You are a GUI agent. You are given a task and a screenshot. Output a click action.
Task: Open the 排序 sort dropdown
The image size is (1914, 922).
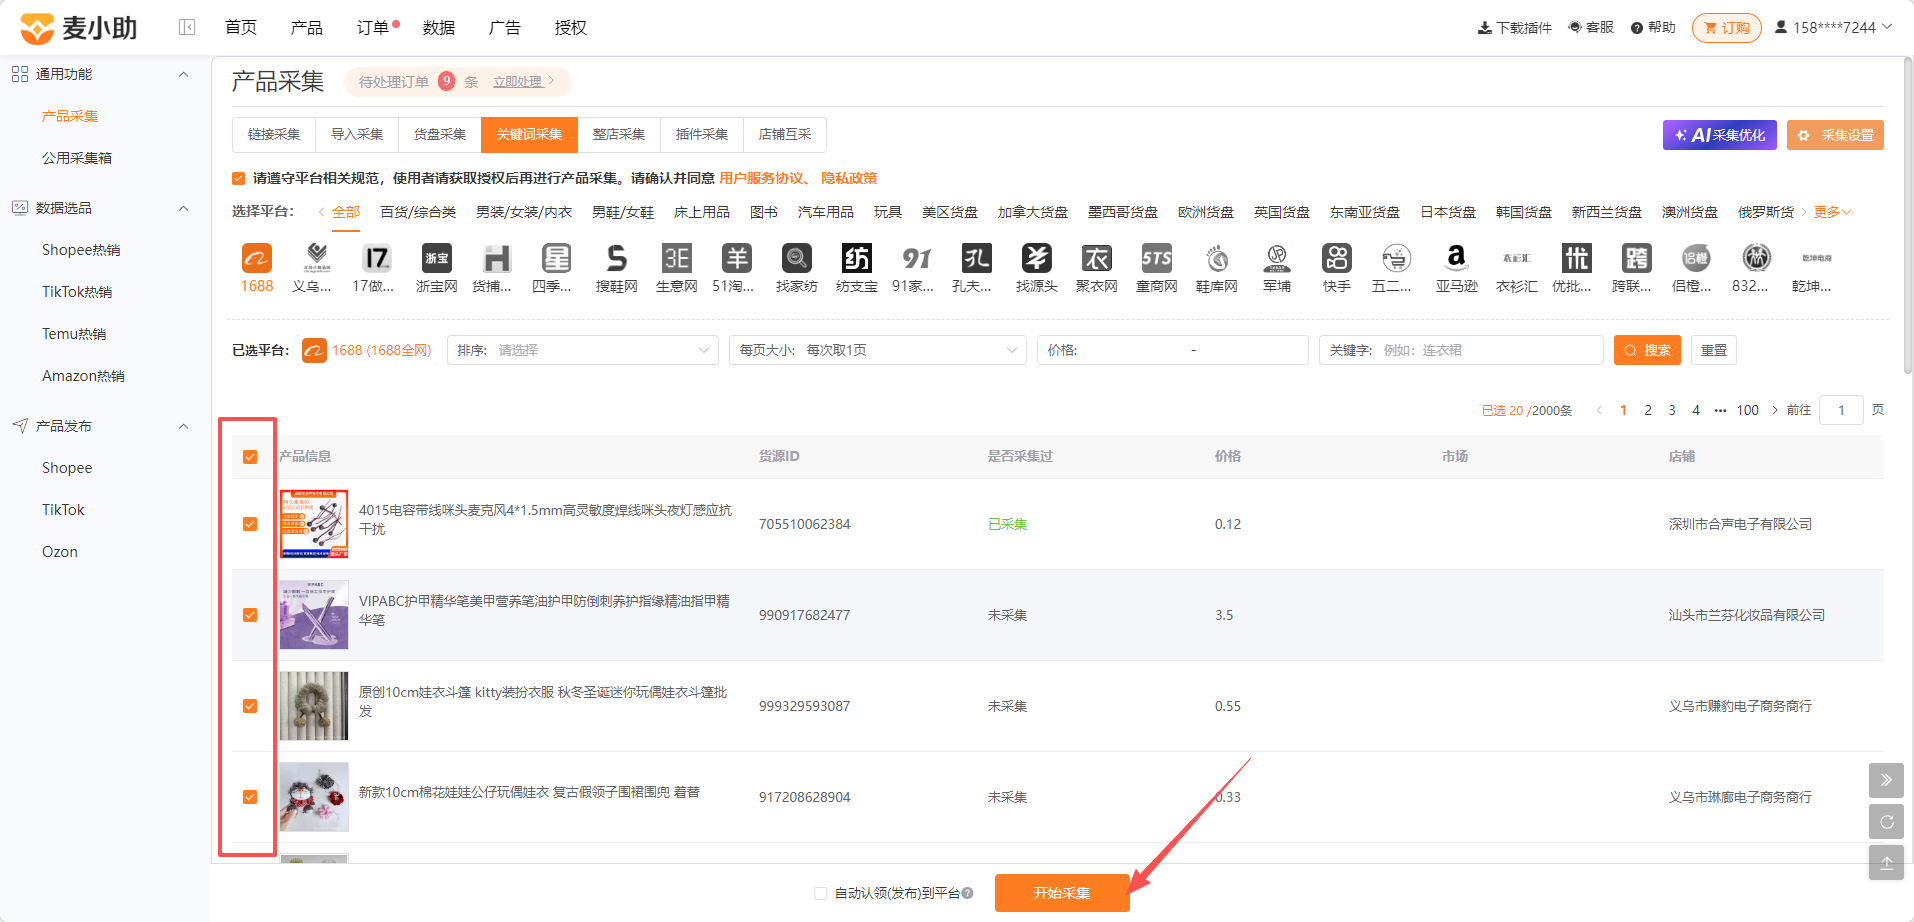[x=583, y=350]
